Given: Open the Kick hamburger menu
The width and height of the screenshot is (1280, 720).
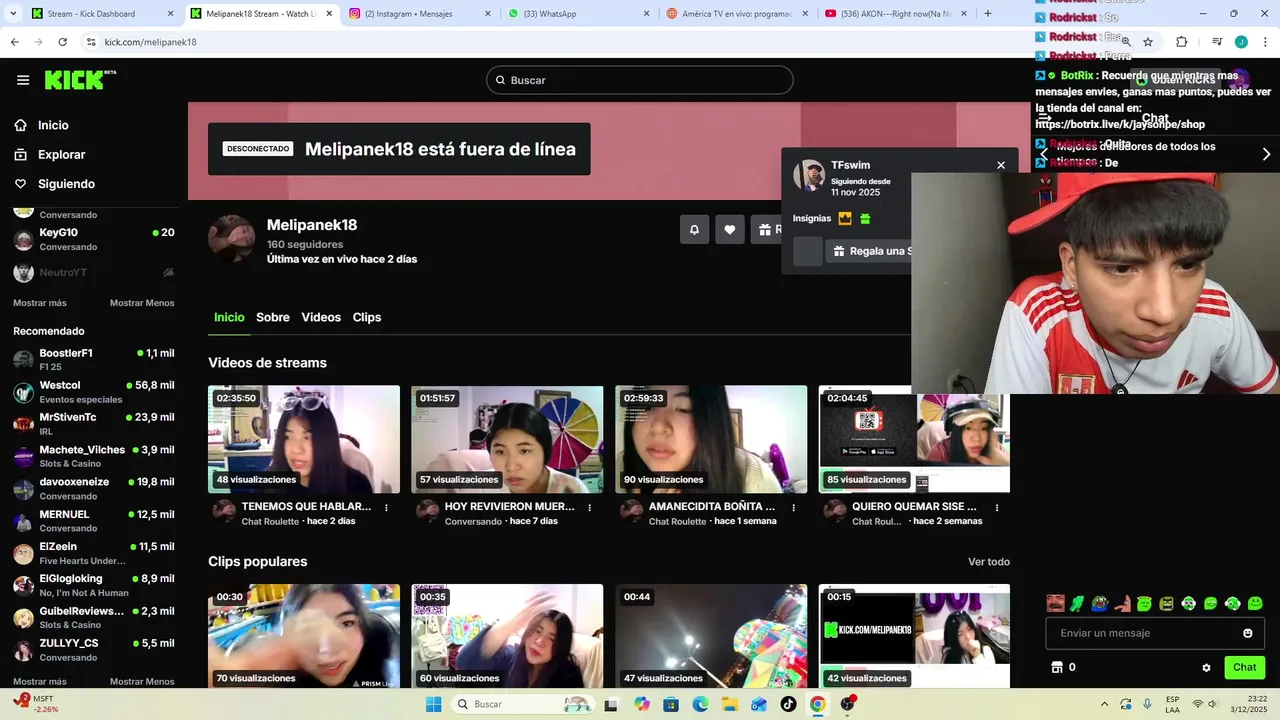Looking at the screenshot, I should (23, 80).
